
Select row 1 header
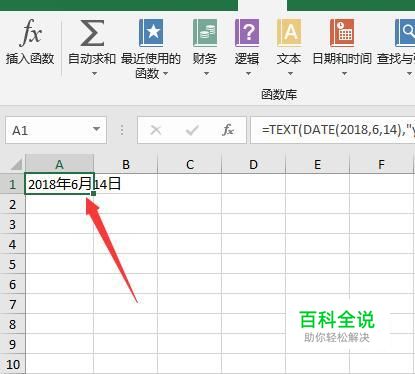tap(12, 184)
